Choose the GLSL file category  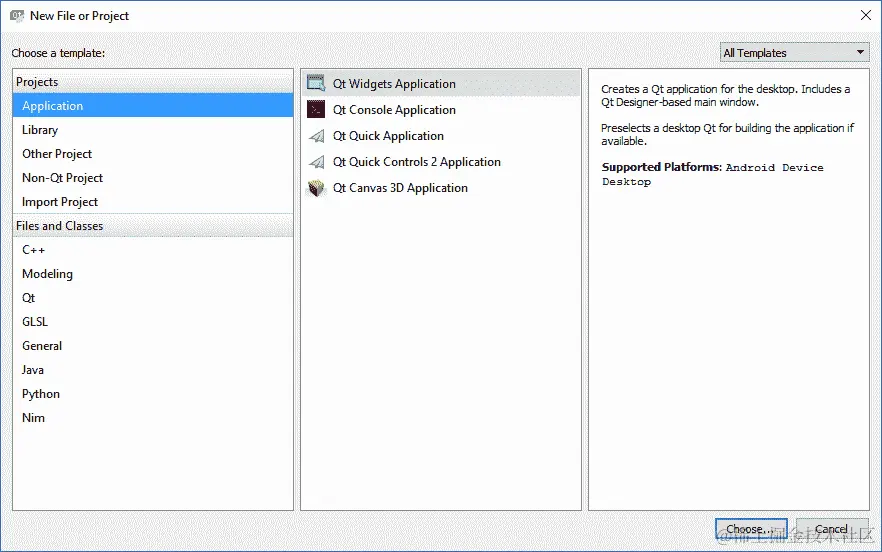(x=153, y=322)
